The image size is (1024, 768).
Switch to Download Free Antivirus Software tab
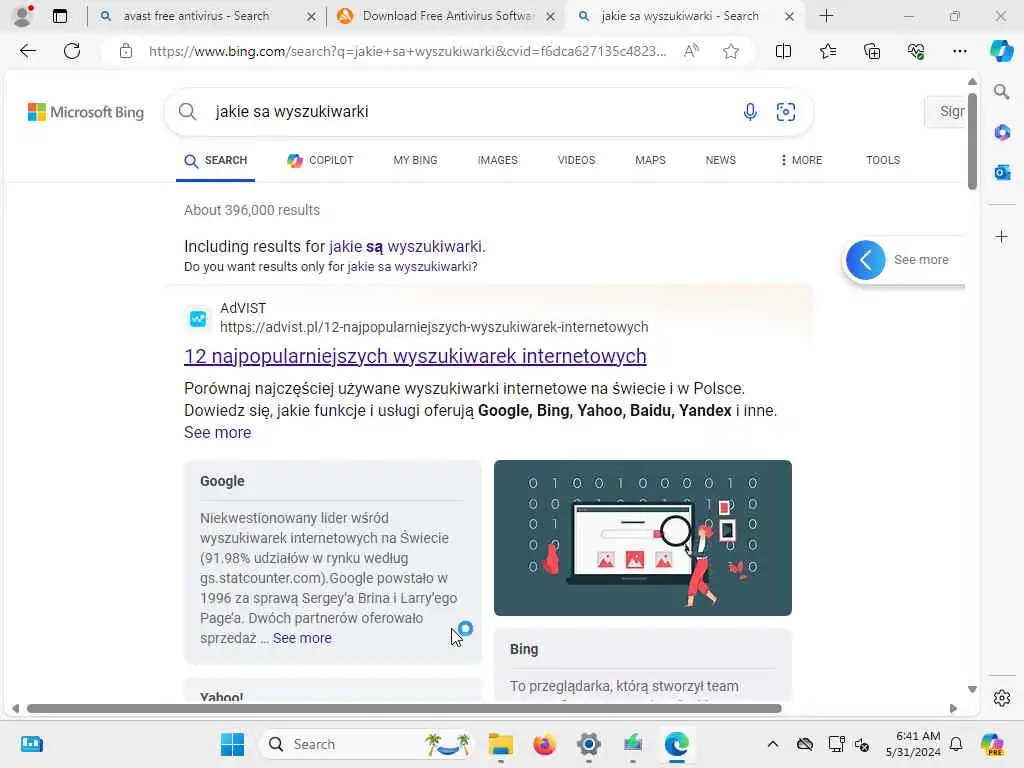tap(447, 16)
